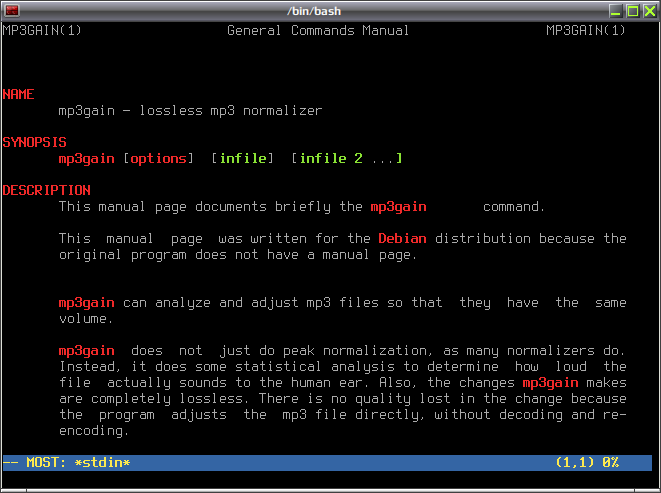This screenshot has height=493, width=661.
Task: Click the SYNOPSIS section heading
Action: [35, 142]
